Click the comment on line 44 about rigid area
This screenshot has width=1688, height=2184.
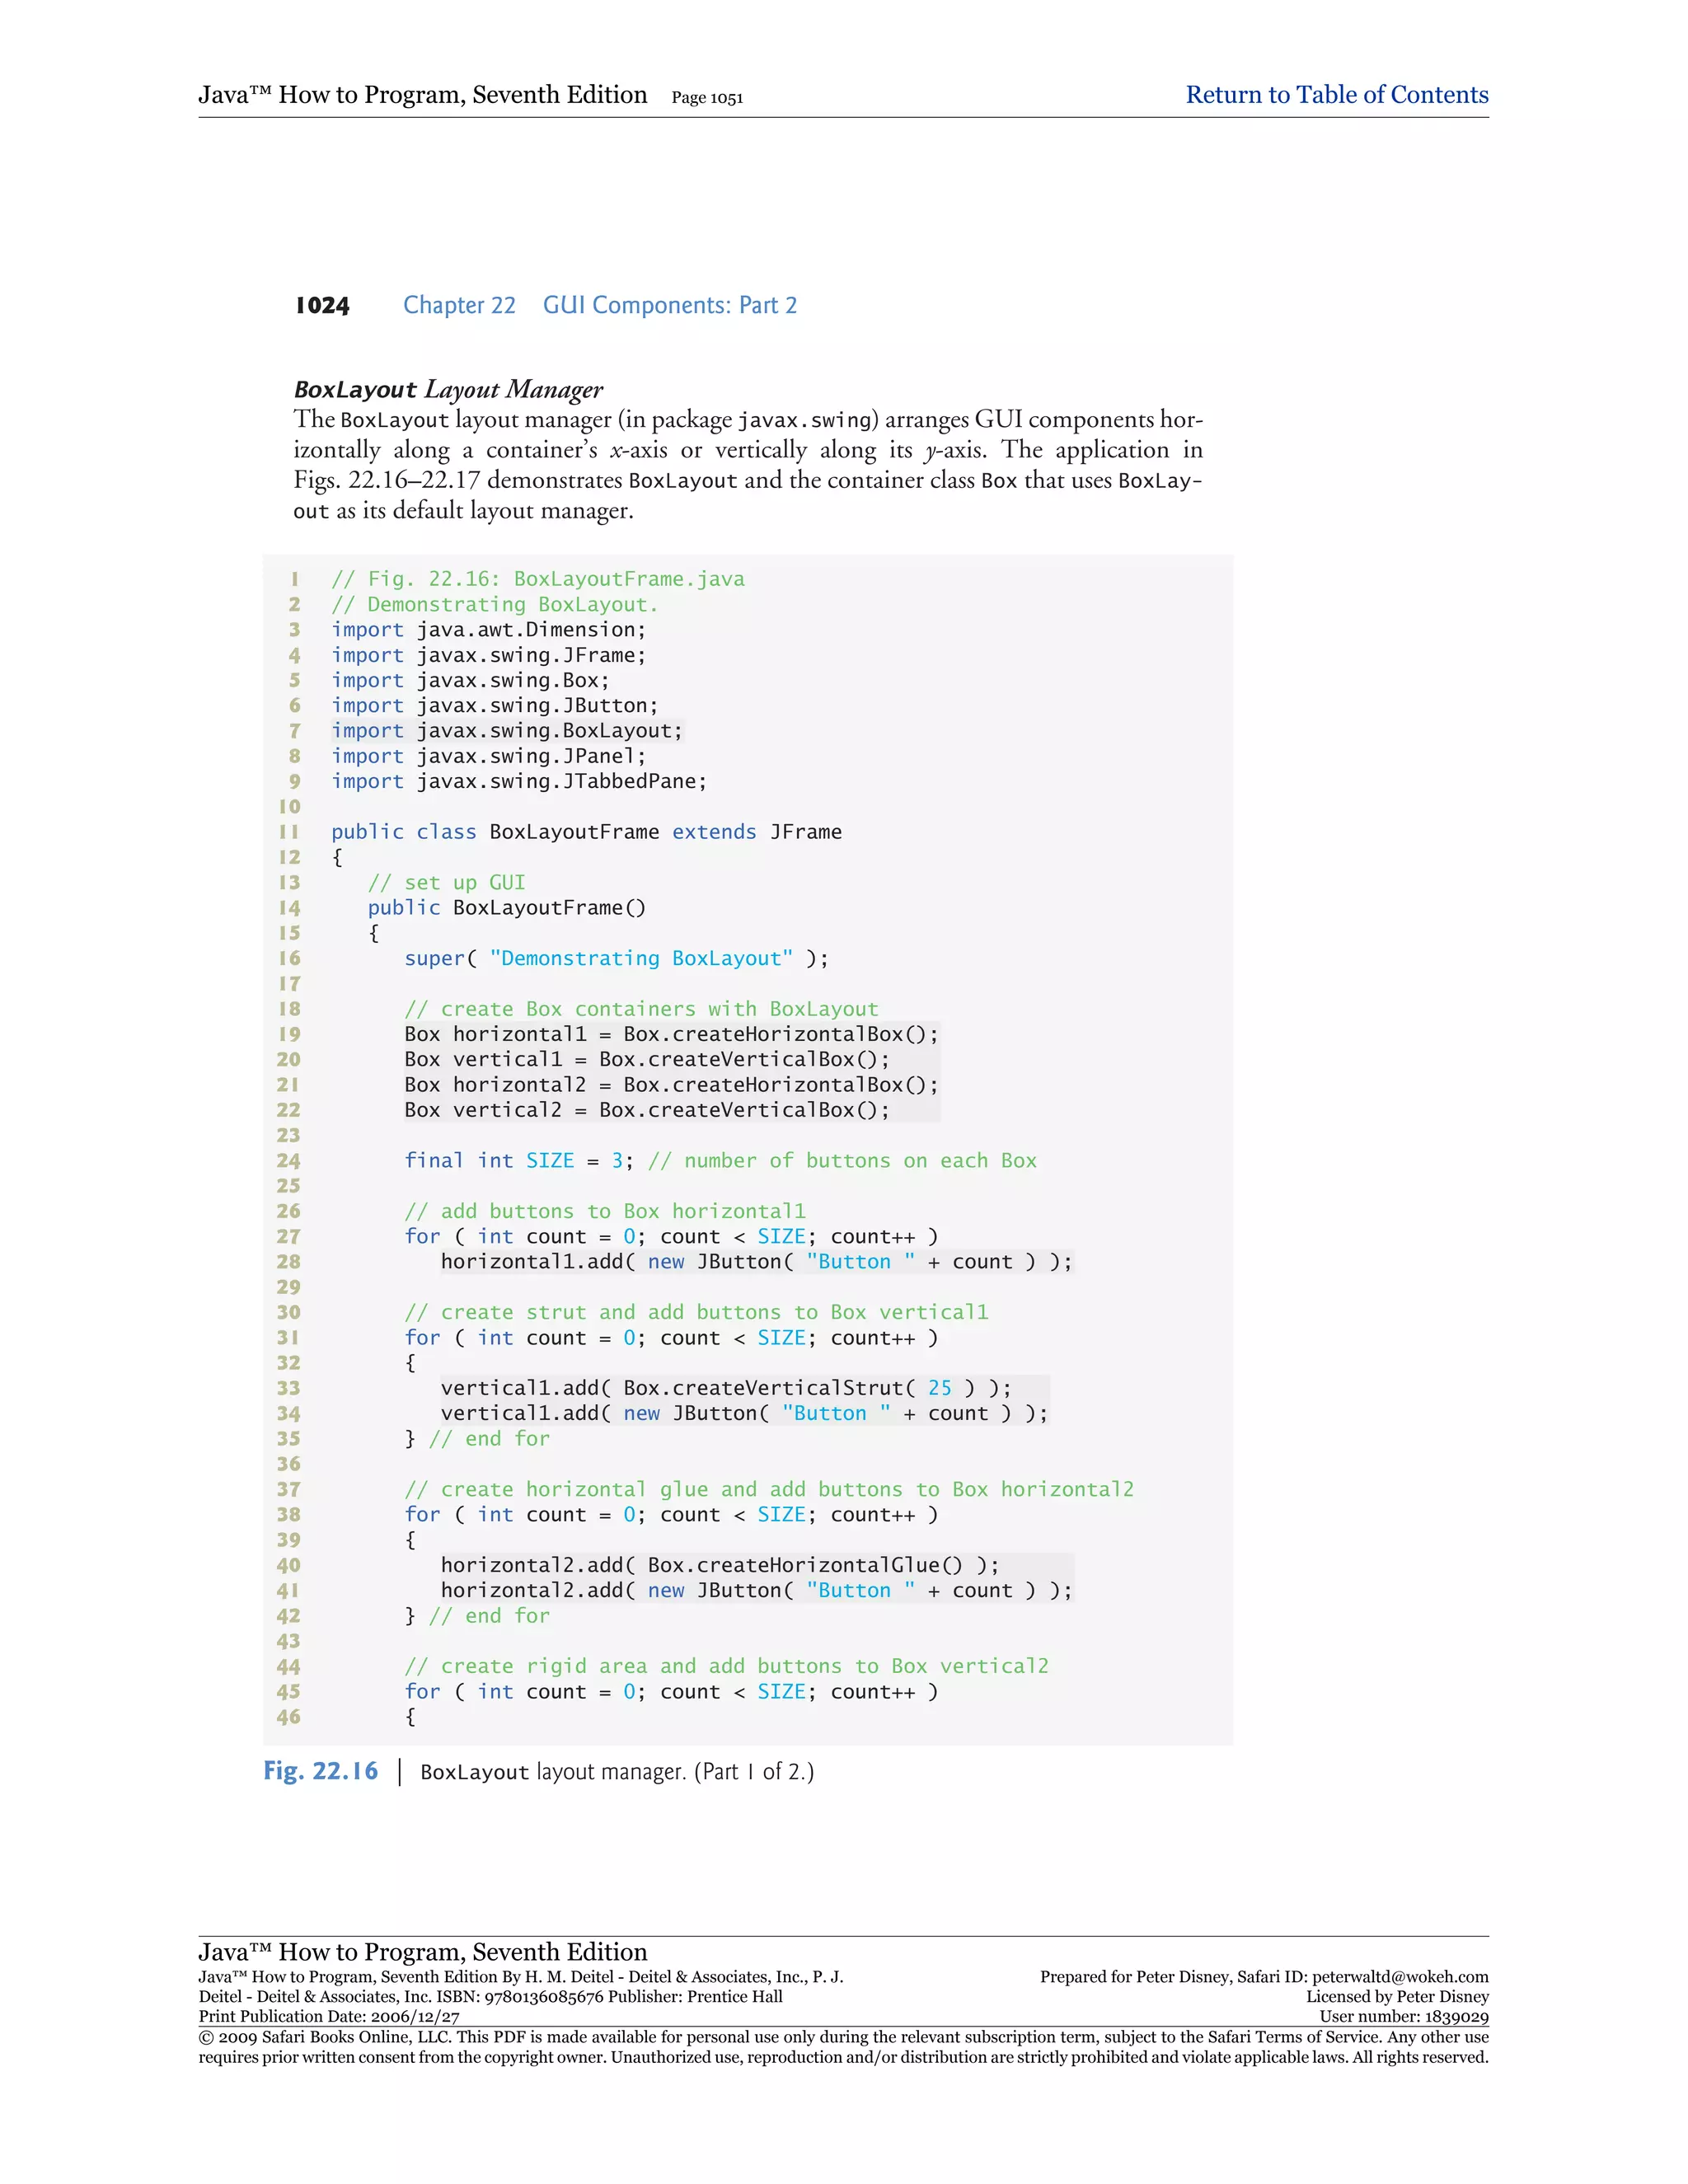coord(726,1666)
